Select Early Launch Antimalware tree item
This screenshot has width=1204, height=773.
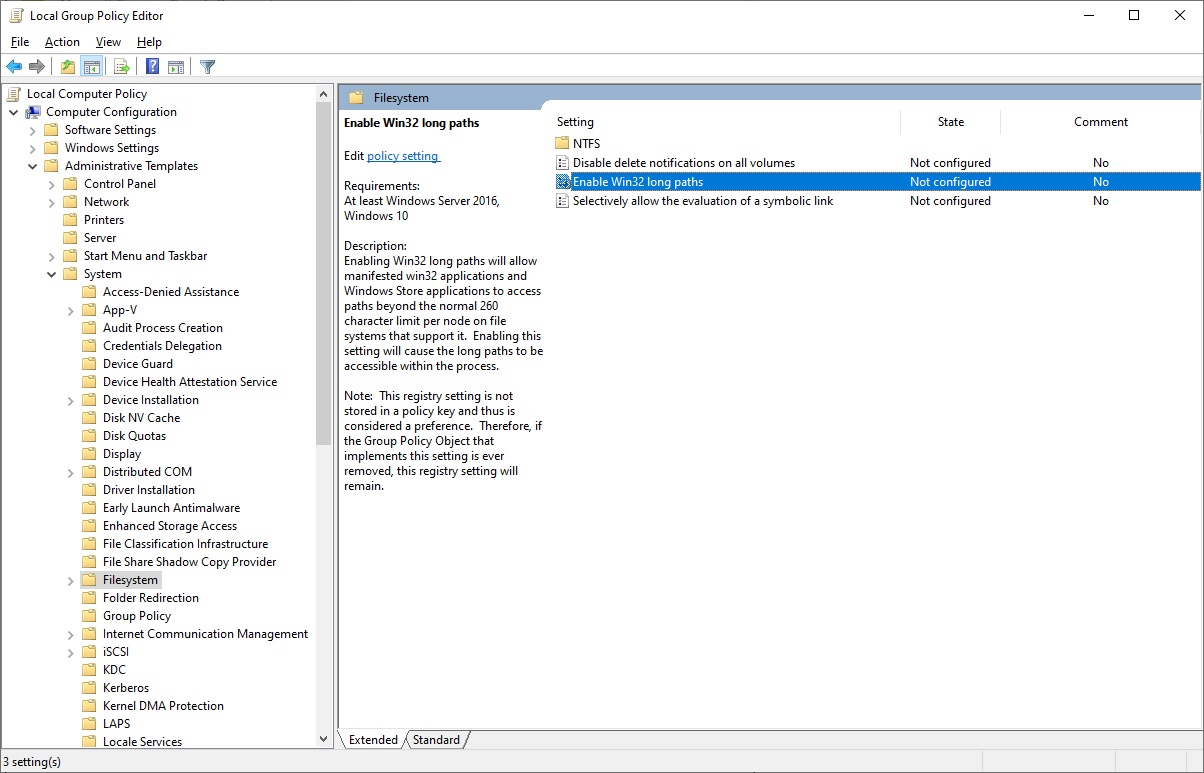(x=171, y=508)
